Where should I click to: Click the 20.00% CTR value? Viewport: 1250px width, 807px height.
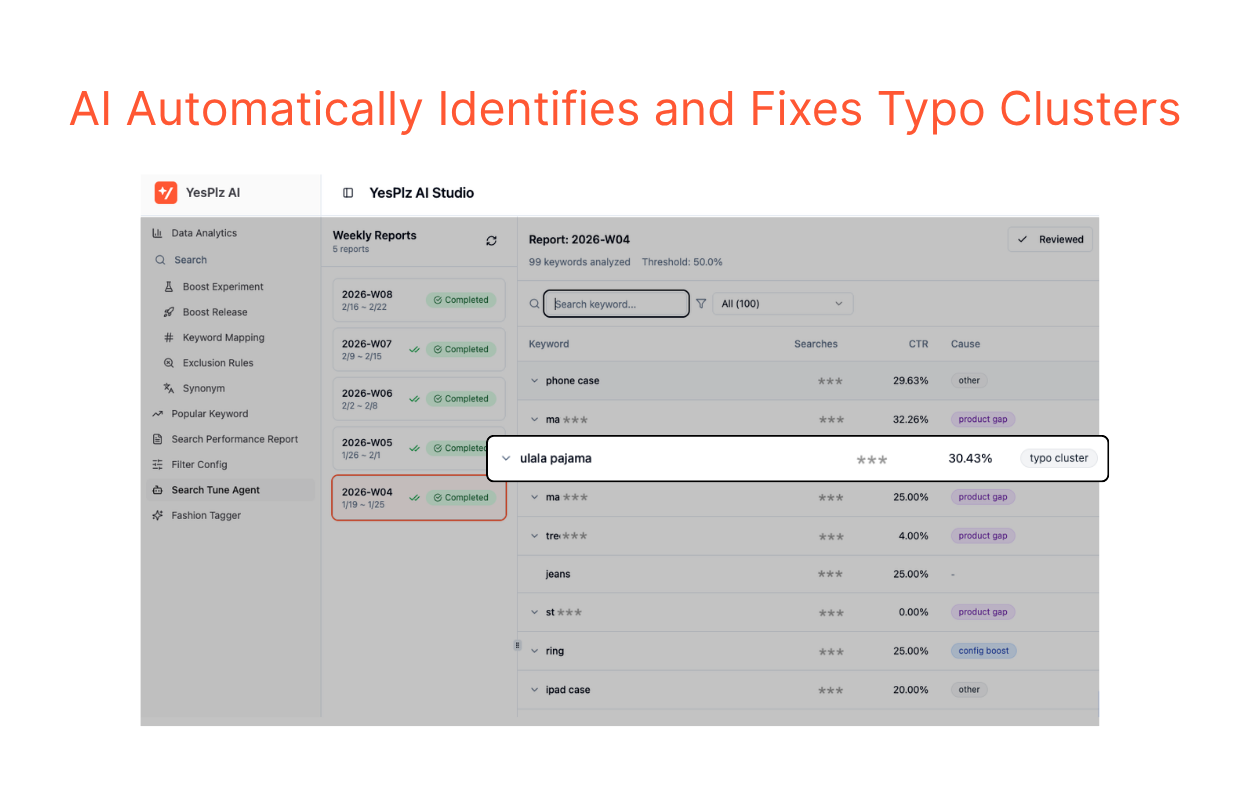coord(911,690)
